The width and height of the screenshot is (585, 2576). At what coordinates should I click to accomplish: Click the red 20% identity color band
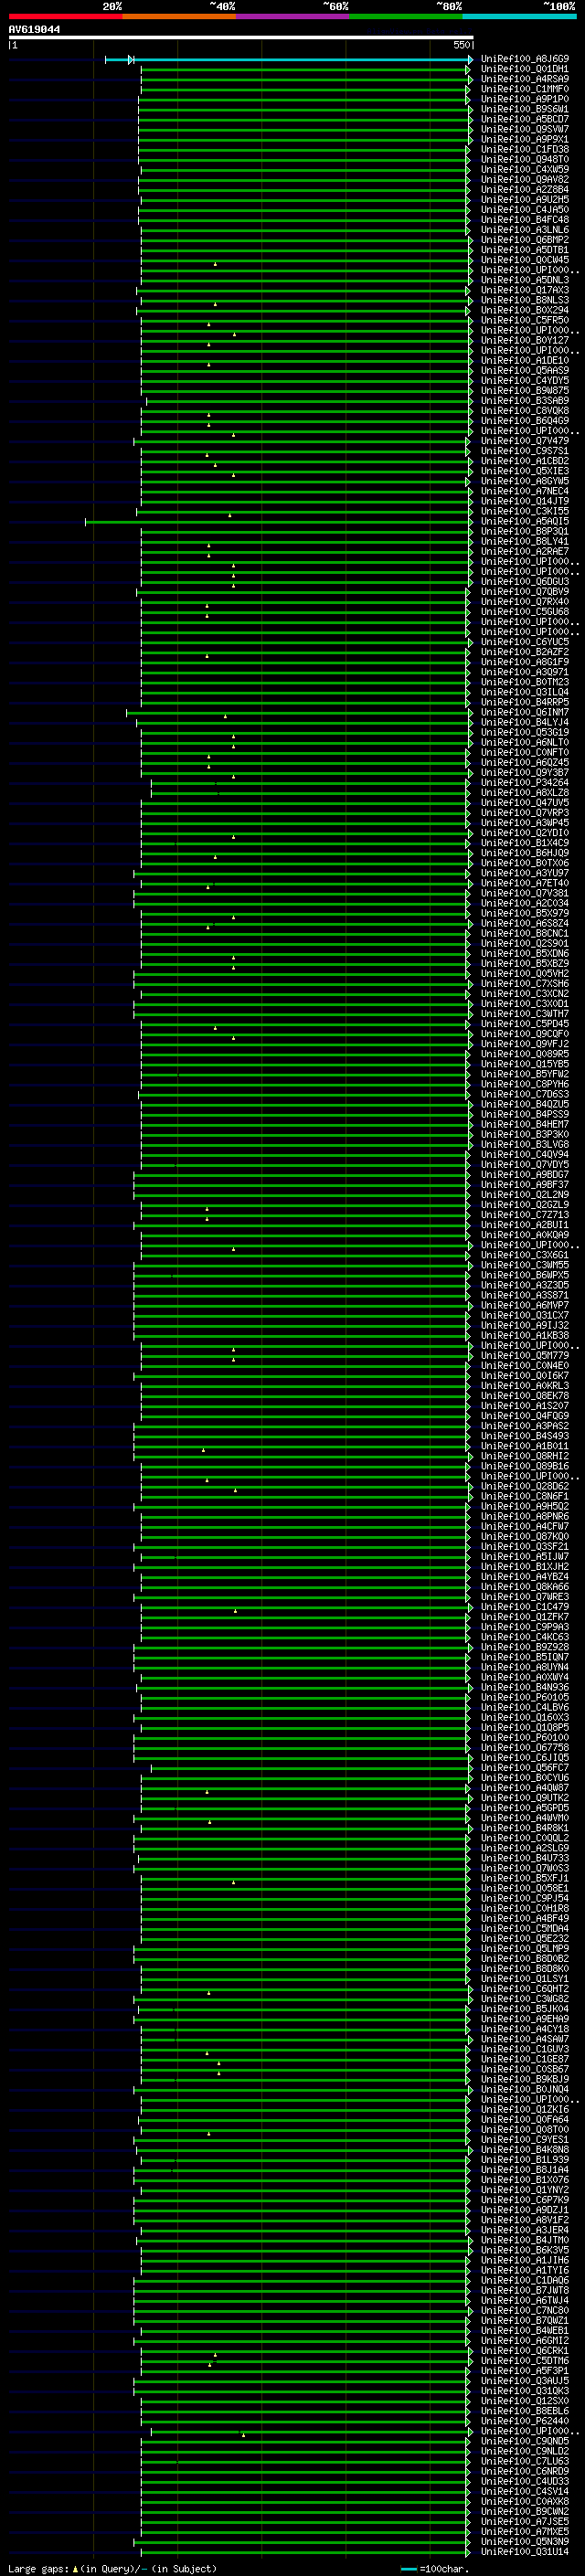point(65,16)
